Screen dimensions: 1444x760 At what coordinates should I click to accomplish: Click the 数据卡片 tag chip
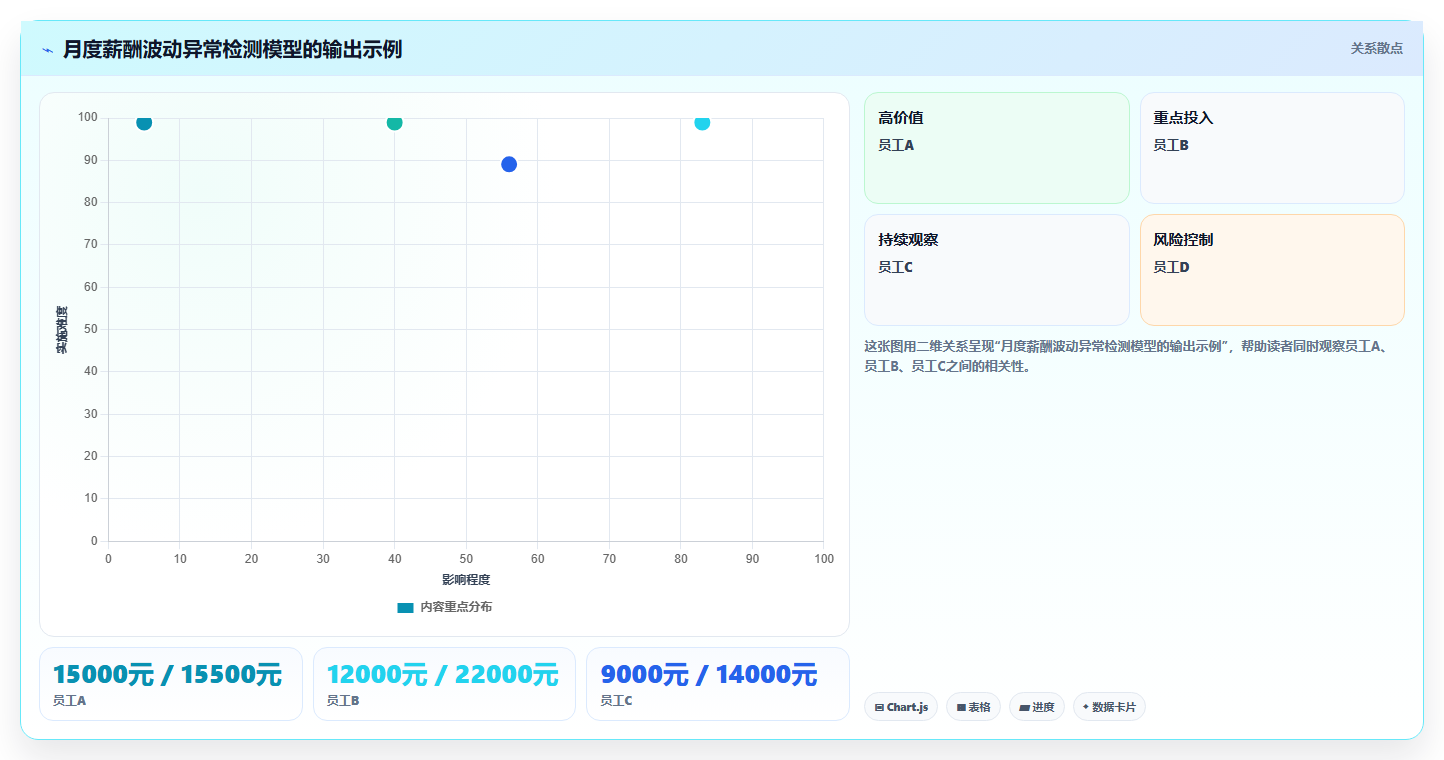pyautogui.click(x=1109, y=707)
